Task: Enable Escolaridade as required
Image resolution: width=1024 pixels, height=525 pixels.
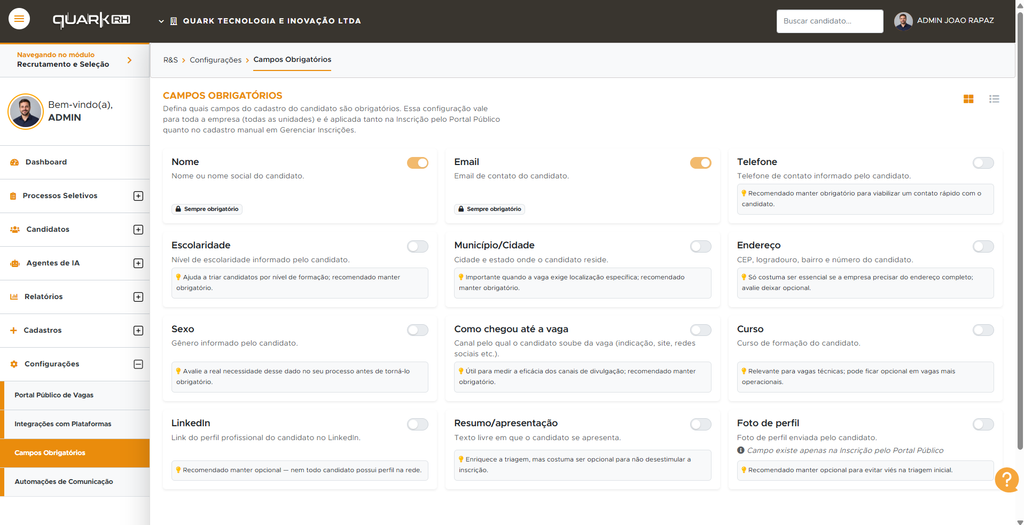Action: click(418, 246)
